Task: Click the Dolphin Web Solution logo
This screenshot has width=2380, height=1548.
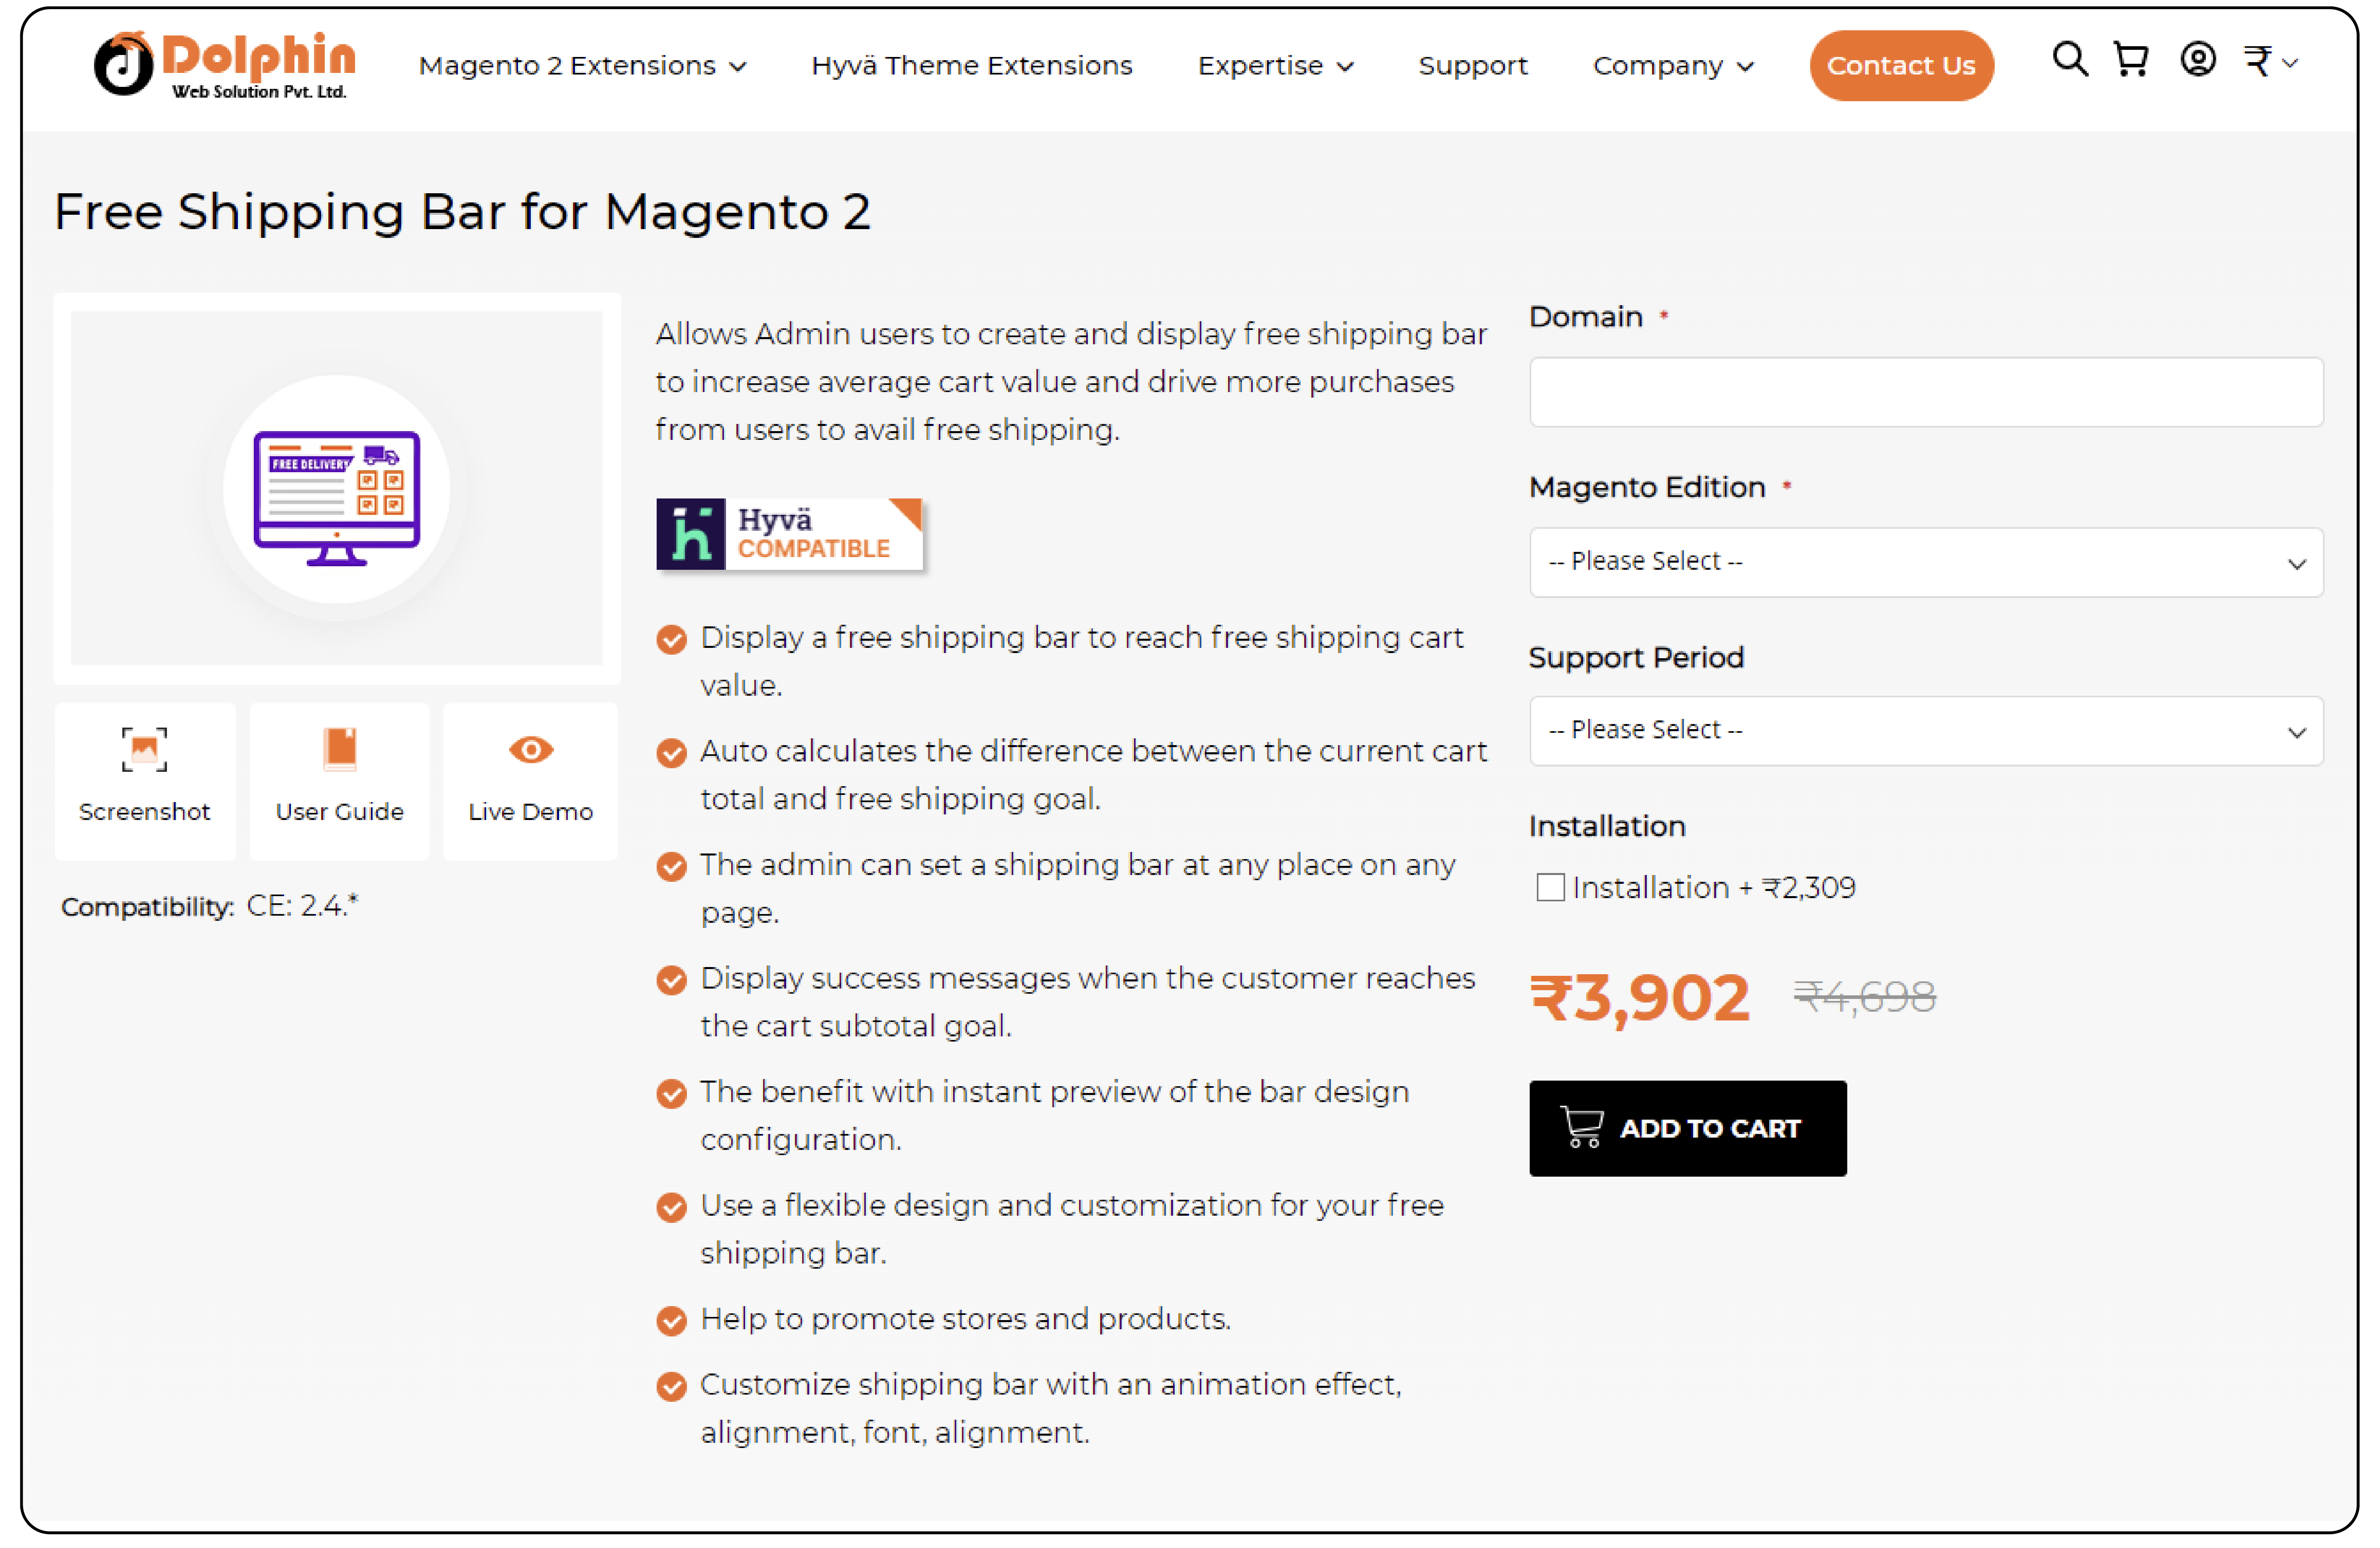Action: click(x=225, y=64)
